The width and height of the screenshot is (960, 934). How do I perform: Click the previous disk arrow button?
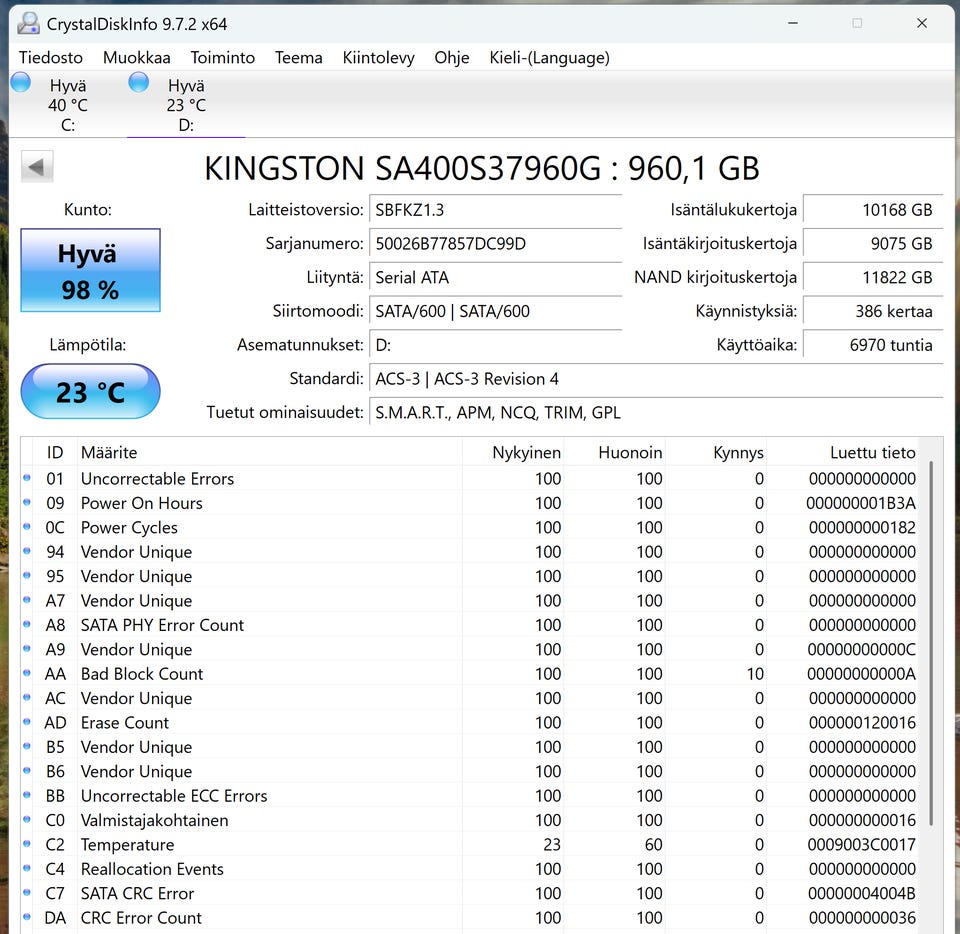(x=37, y=167)
